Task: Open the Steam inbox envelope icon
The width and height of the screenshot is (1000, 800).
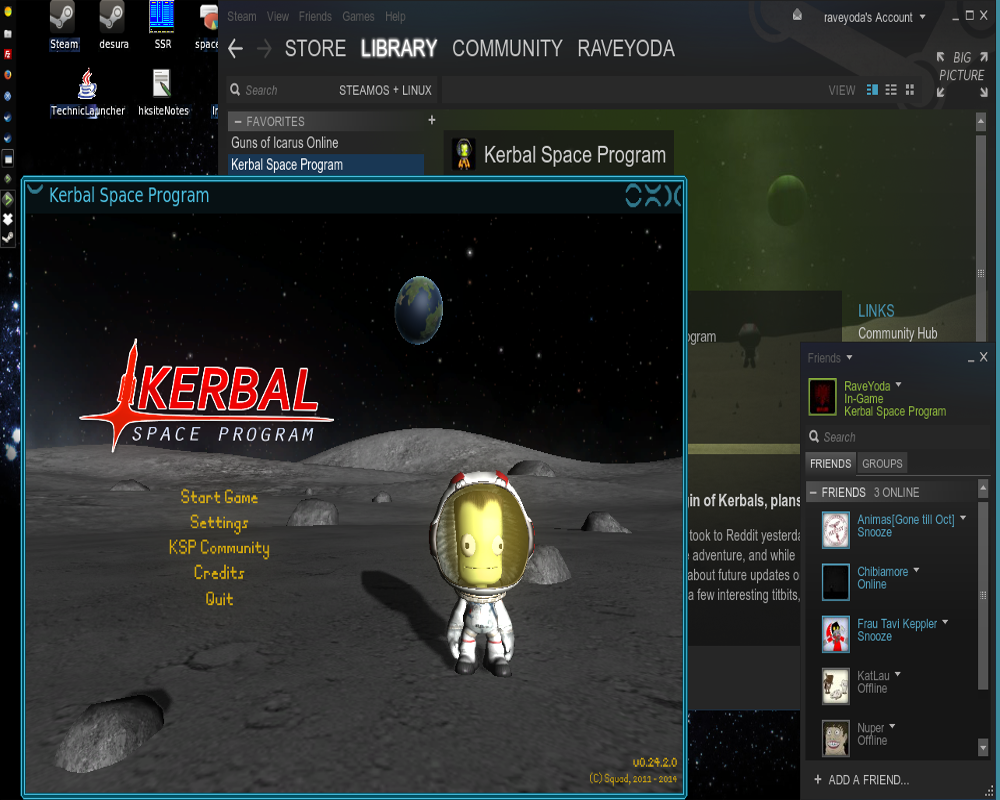Action: 797,15
